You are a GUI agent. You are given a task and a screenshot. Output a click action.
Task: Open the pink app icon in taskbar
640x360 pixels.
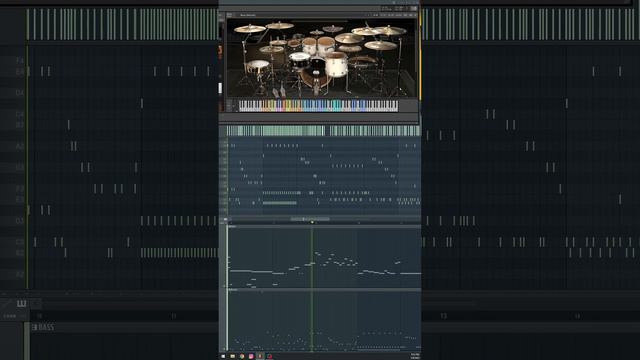251,356
